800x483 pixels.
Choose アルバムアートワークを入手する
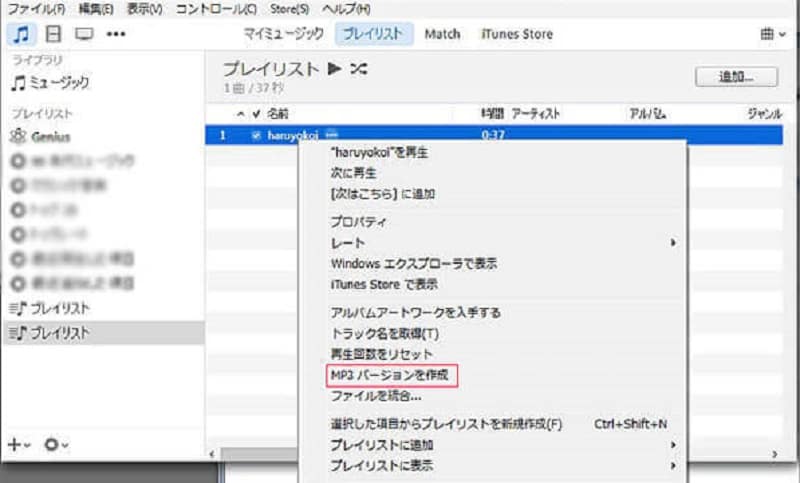coord(415,313)
